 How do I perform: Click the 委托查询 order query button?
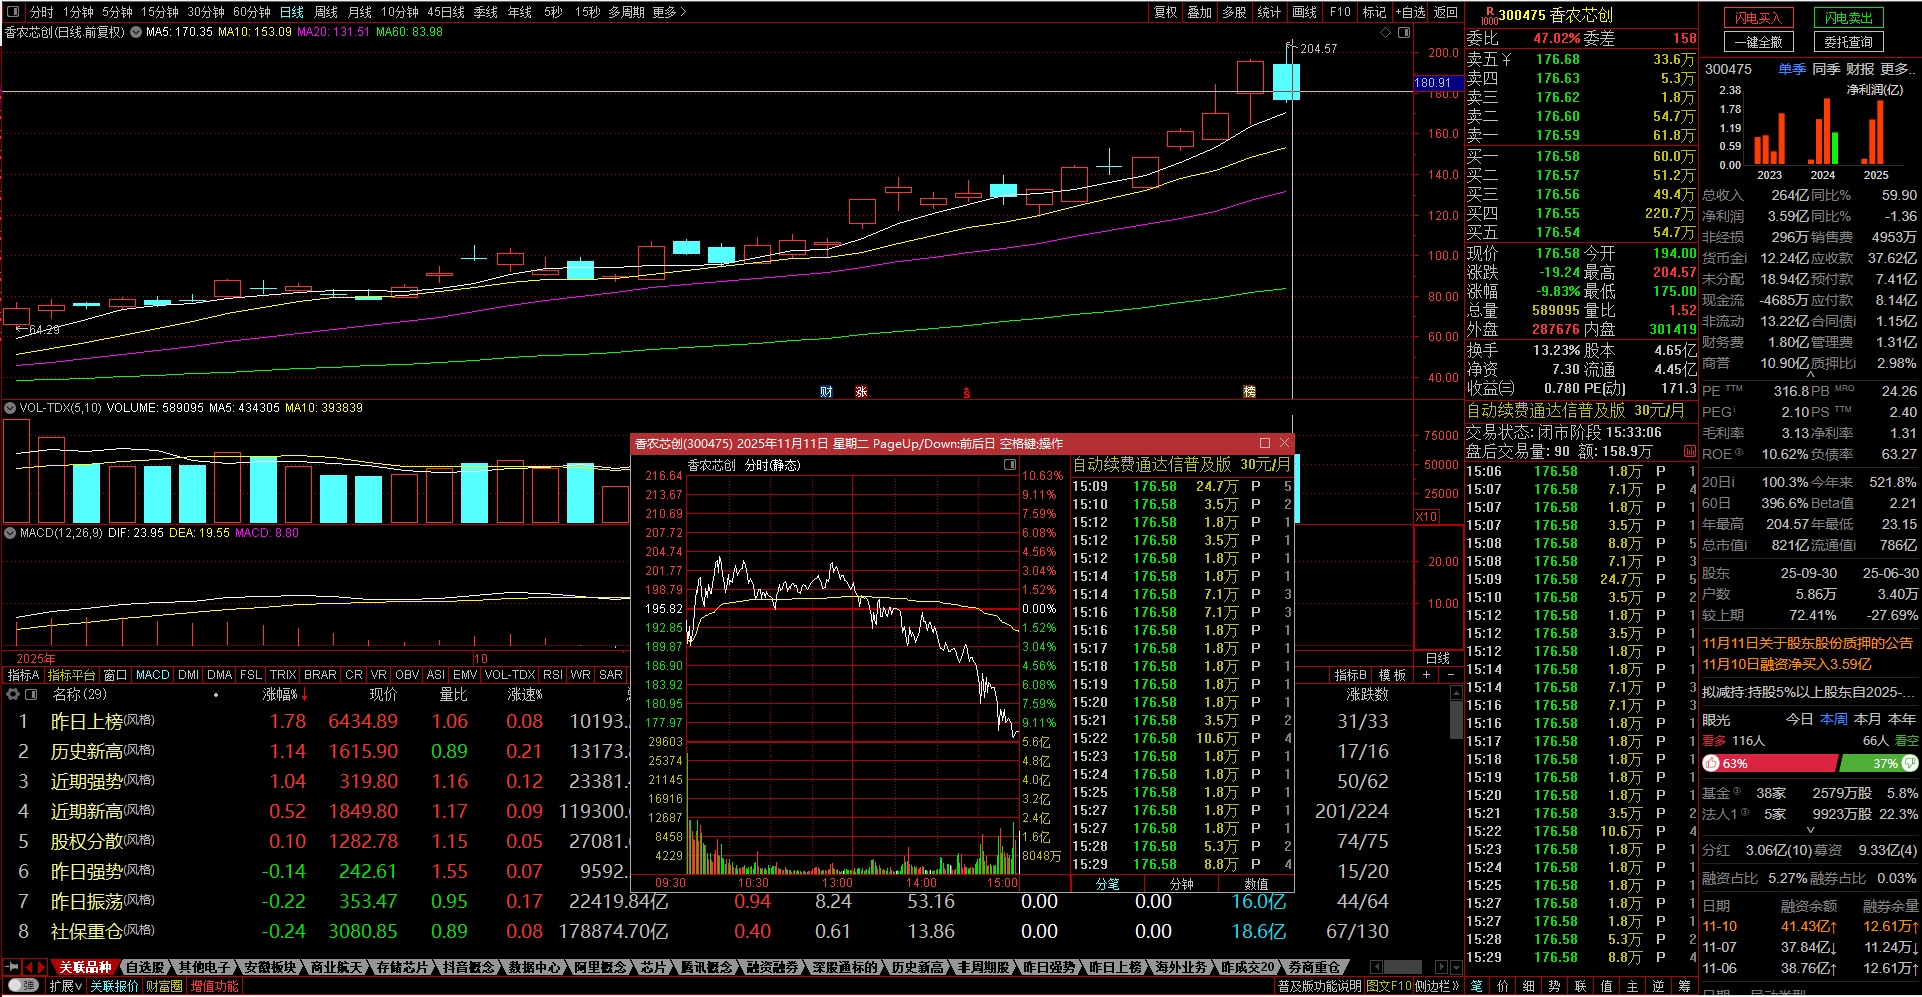[x=1849, y=42]
